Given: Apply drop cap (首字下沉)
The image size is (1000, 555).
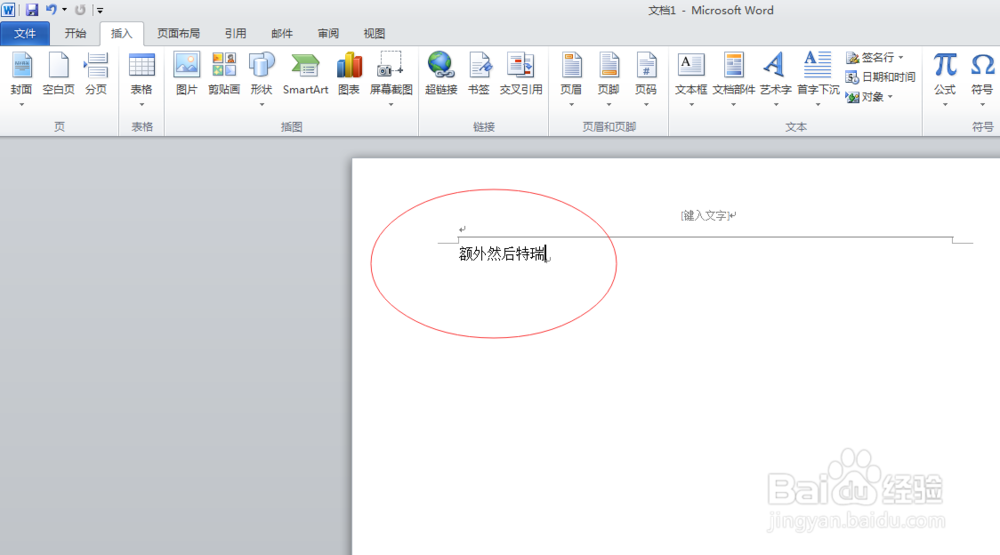Looking at the screenshot, I should coord(818,73).
